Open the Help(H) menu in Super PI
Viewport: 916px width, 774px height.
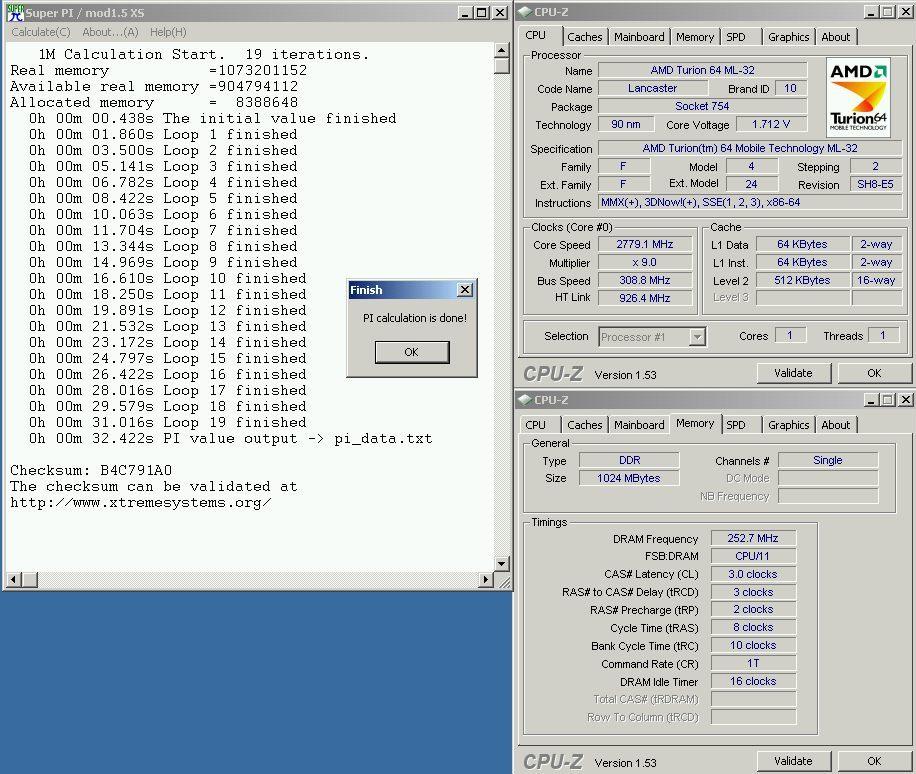[x=168, y=32]
